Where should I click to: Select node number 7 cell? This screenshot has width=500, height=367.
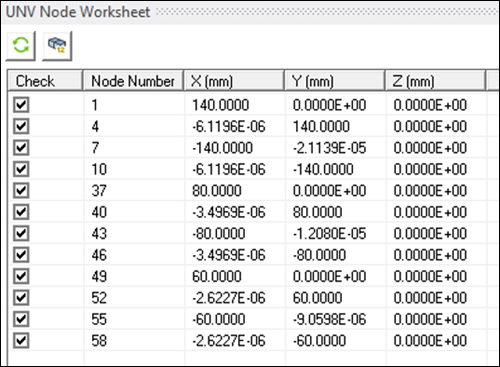click(x=134, y=148)
